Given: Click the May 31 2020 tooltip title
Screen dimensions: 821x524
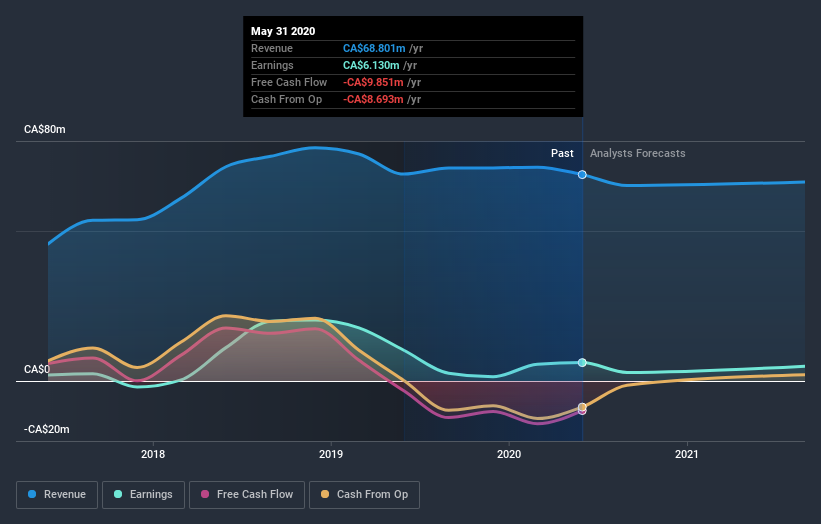Looking at the screenshot, I should click(283, 31).
